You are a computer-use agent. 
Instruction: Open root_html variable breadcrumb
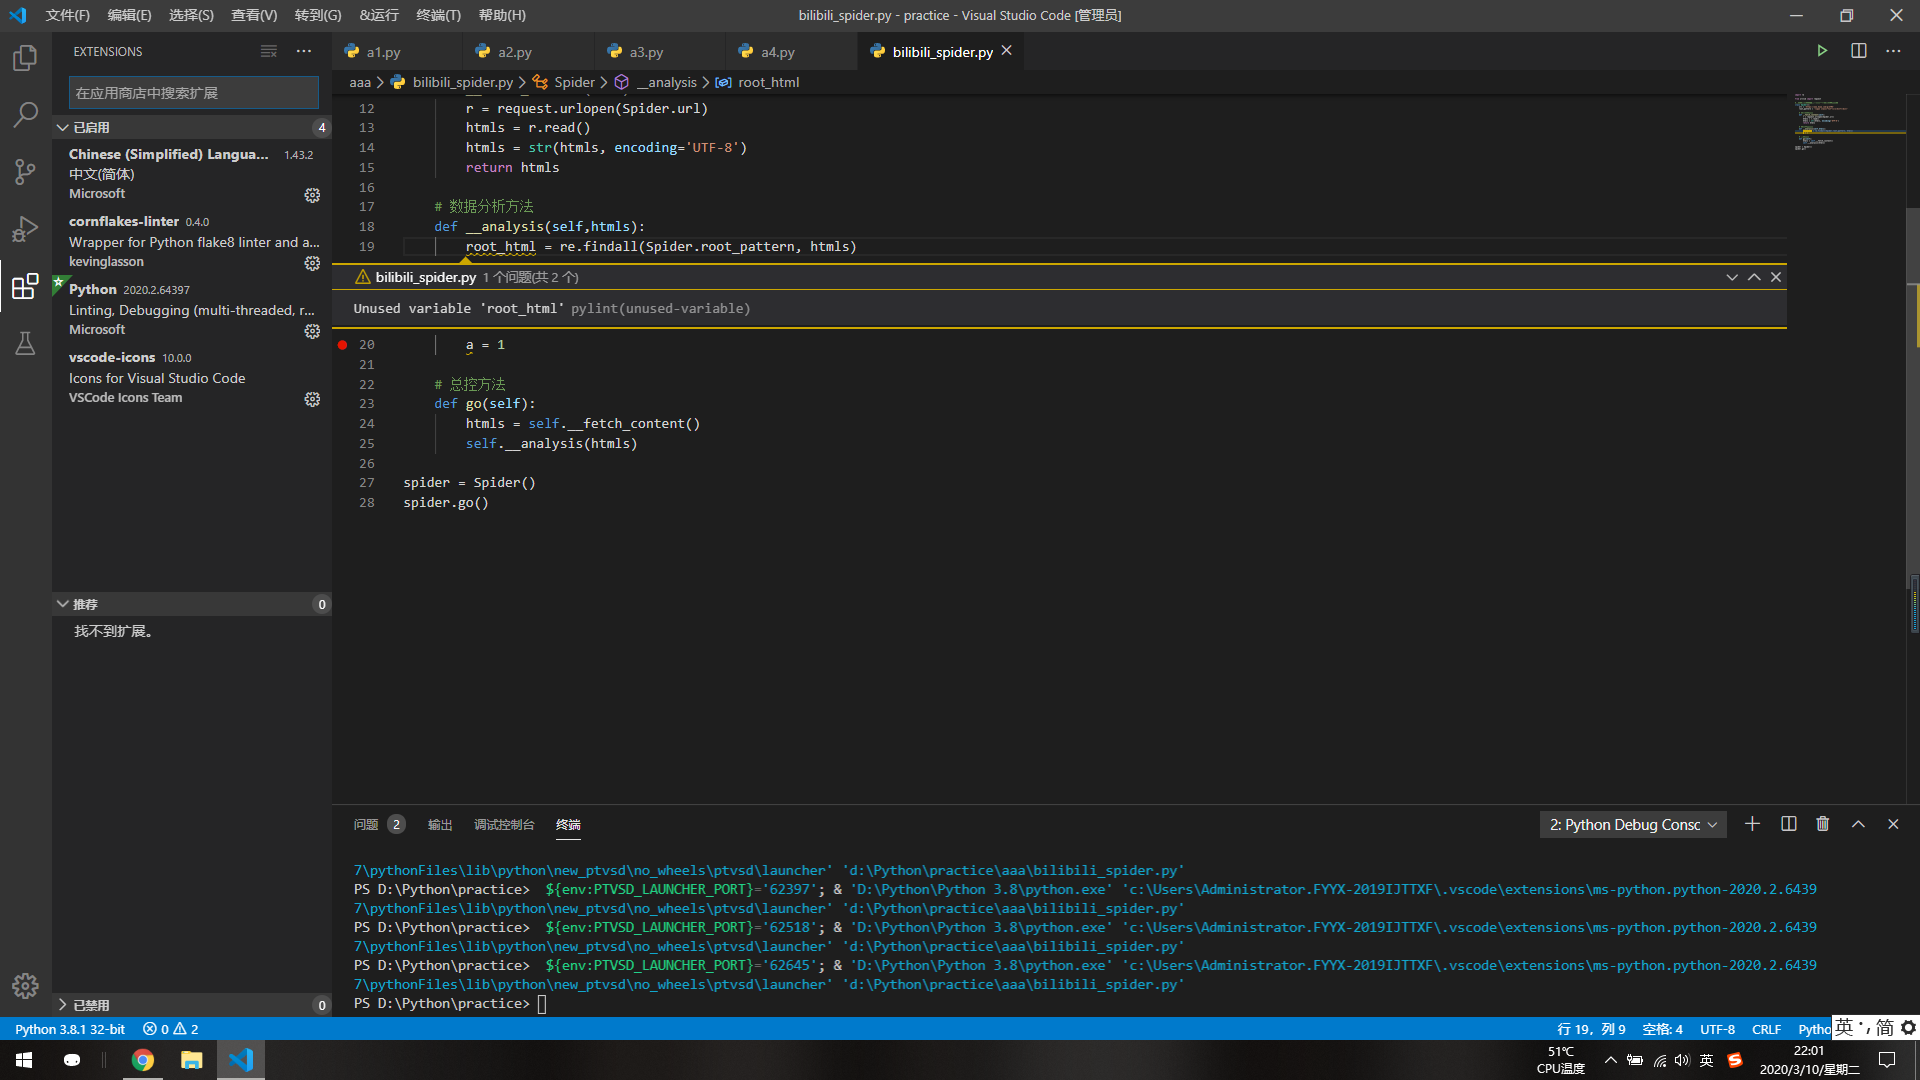757,82
